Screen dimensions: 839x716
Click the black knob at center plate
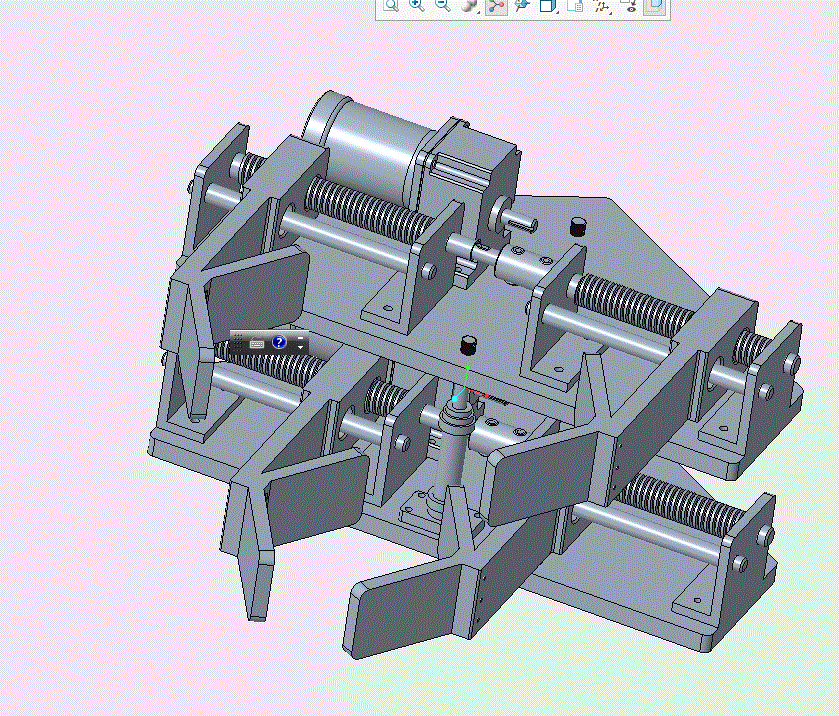[x=468, y=345]
